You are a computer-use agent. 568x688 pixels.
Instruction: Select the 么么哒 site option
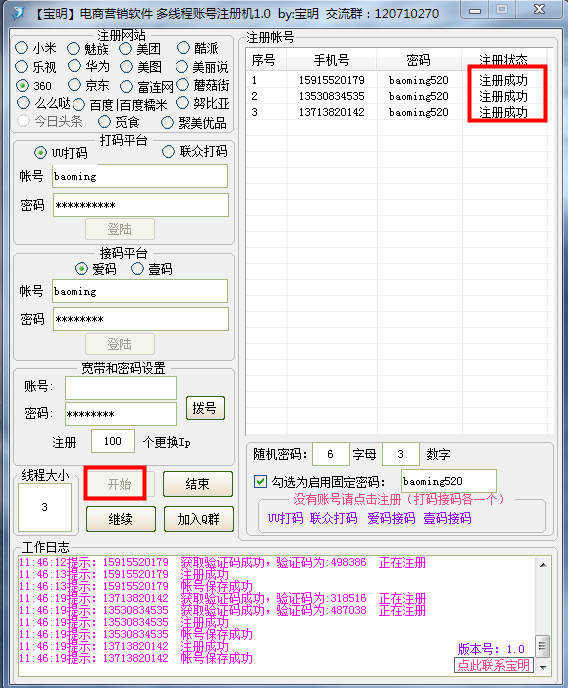point(23,103)
